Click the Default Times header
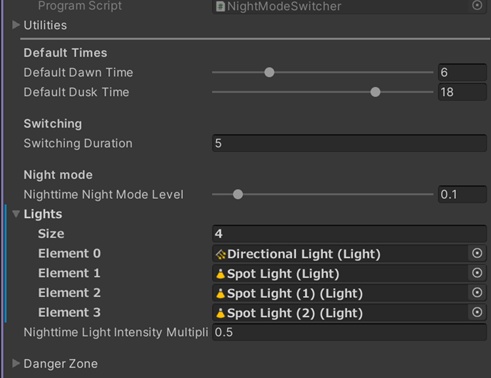491x378 pixels. coord(65,53)
